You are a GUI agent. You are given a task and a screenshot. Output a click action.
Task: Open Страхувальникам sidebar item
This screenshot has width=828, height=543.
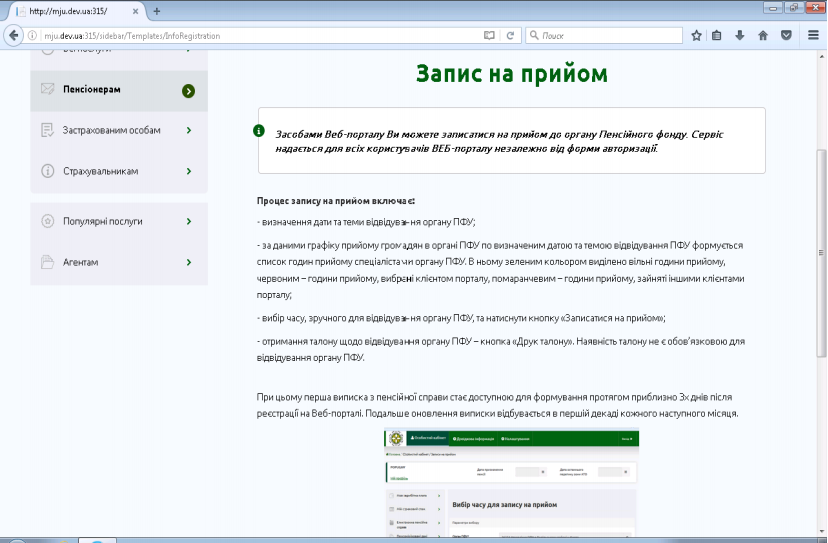pyautogui.click(x=119, y=171)
